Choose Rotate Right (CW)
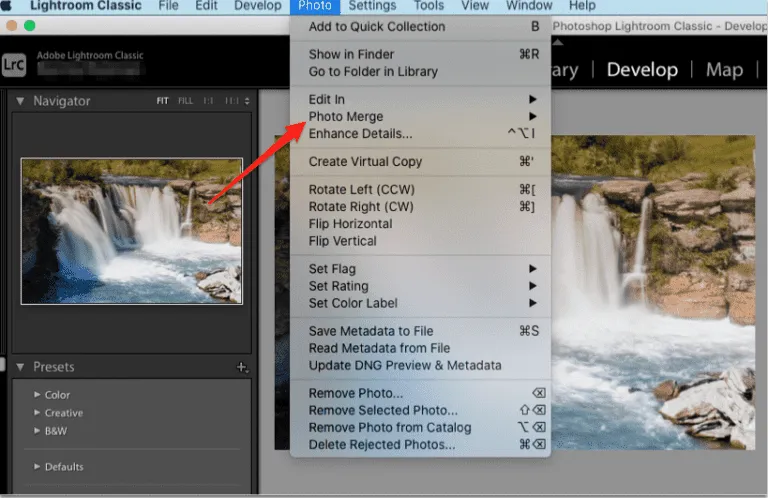This screenshot has height=498, width=768. click(420, 207)
